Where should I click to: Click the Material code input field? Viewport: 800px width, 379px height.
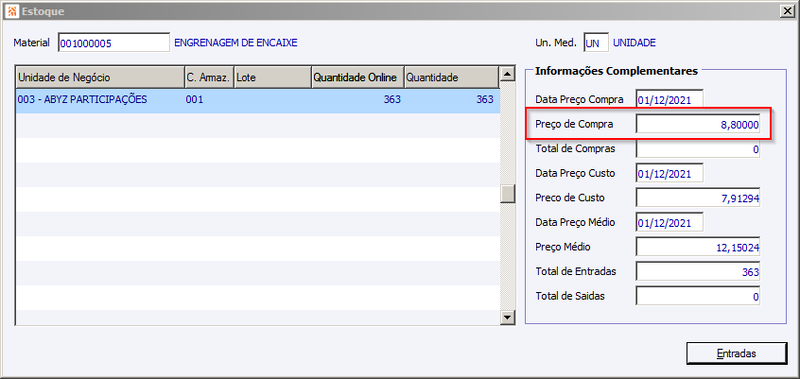click(x=114, y=43)
